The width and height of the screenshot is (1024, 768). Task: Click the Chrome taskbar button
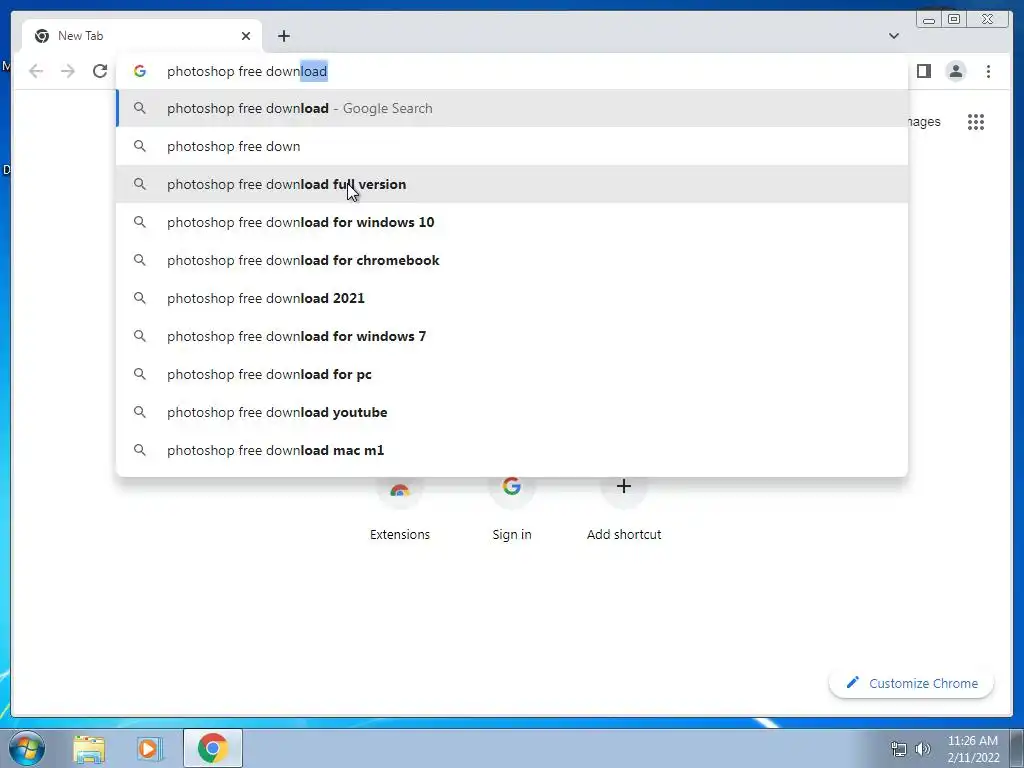(213, 748)
